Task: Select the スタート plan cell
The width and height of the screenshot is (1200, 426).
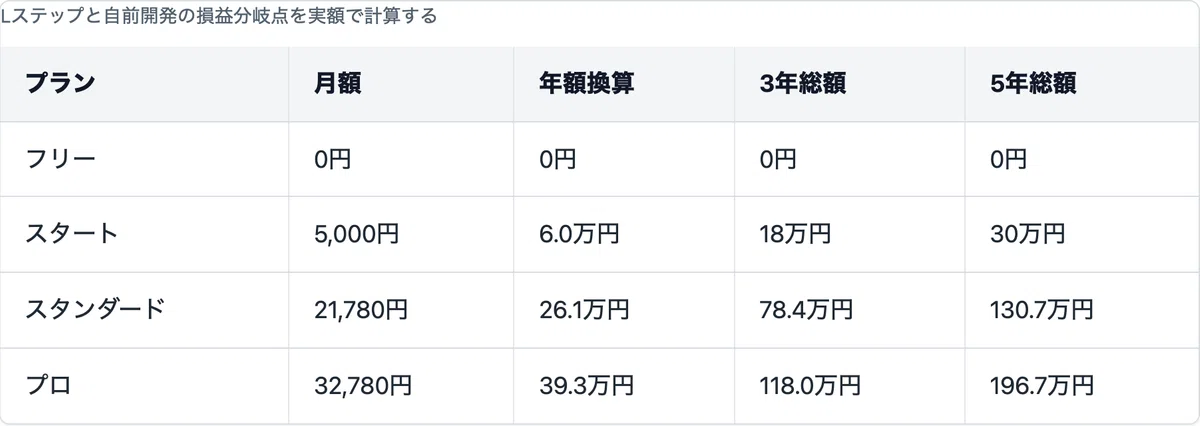Action: pos(72,234)
